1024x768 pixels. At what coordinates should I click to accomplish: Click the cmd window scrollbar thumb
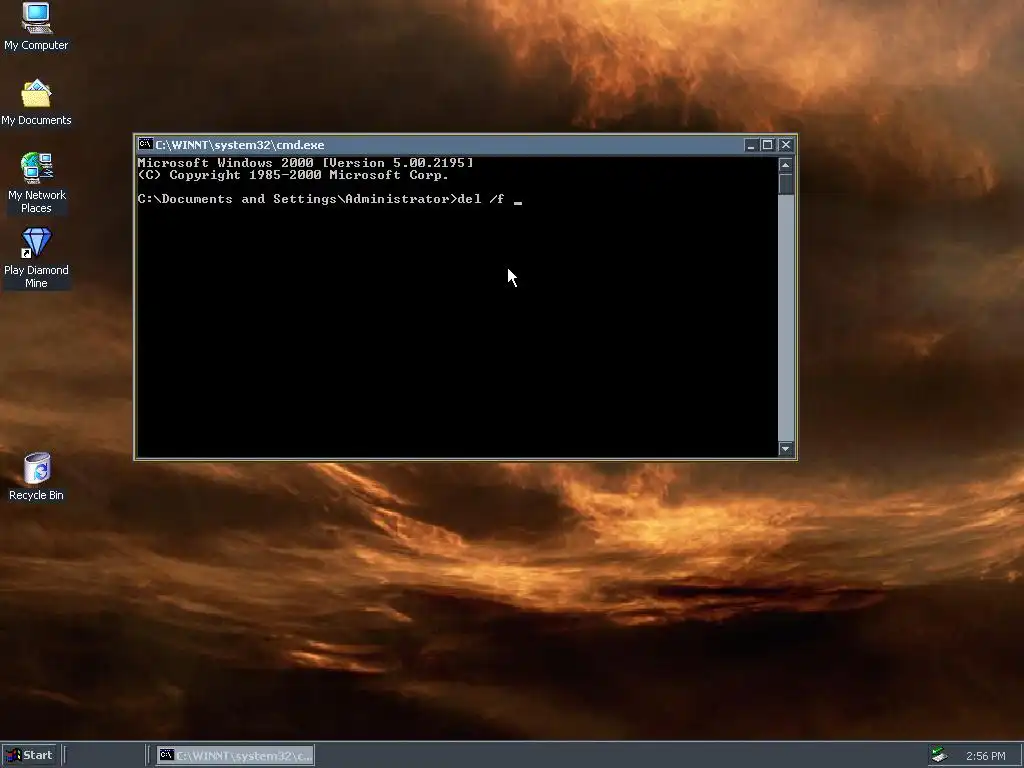[x=786, y=184]
